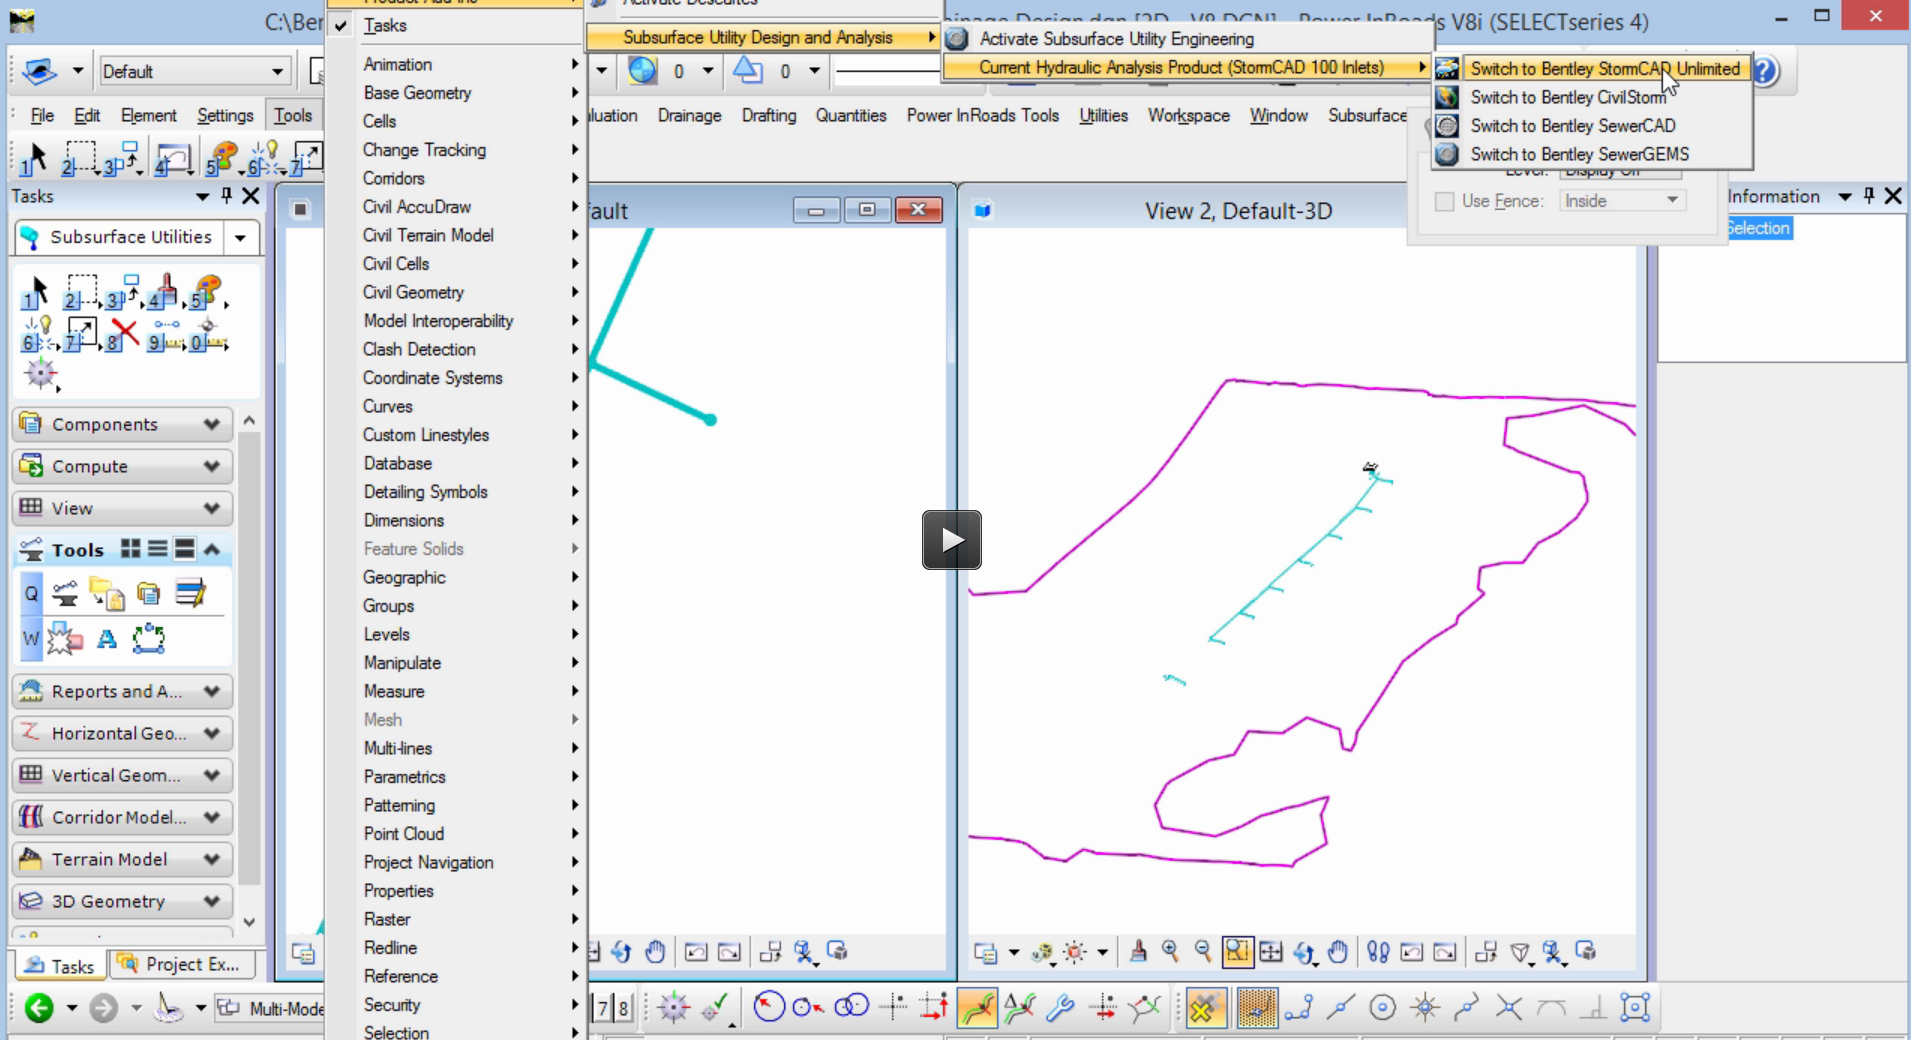Open the Subsurface Utilities task dropdown
This screenshot has width=1911, height=1040.
coord(240,237)
